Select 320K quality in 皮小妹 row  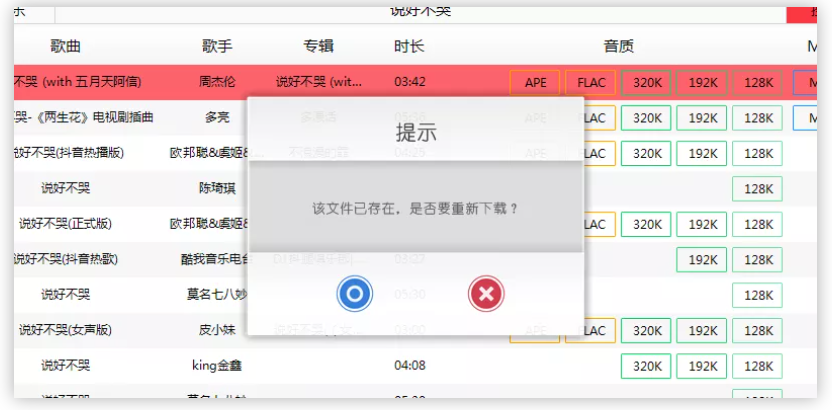[646, 331]
